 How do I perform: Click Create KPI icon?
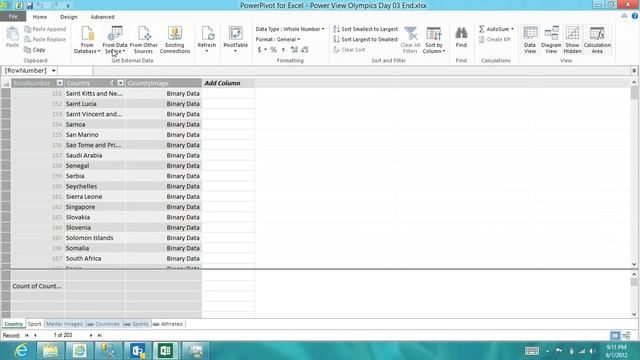click(x=495, y=39)
